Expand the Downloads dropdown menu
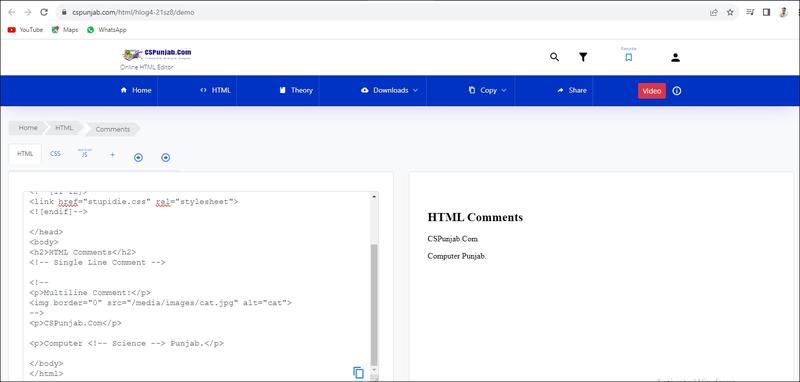 (389, 90)
